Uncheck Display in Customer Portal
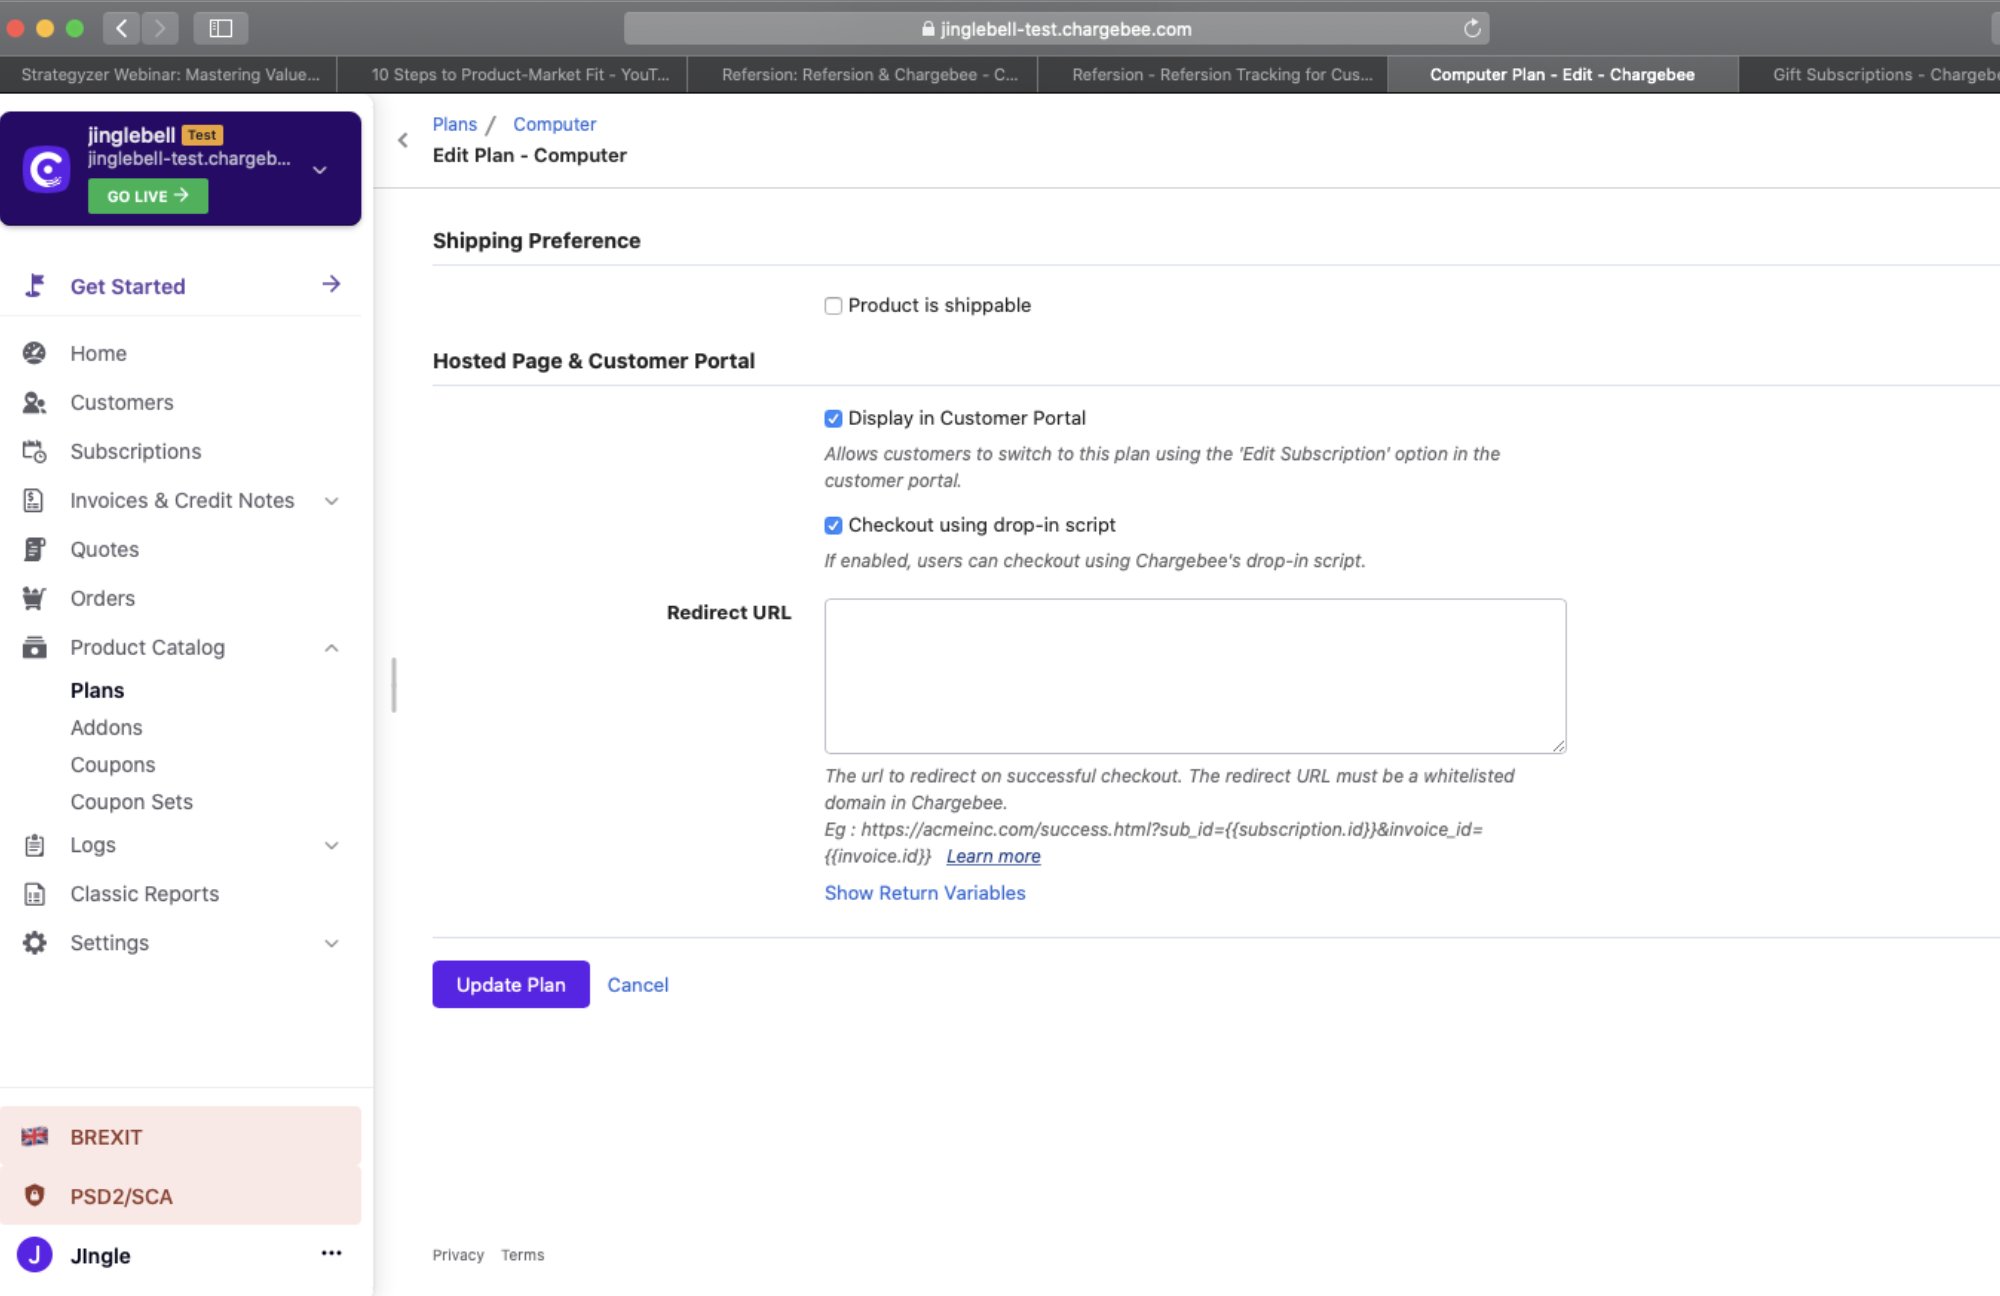This screenshot has height=1296, width=2000. pyautogui.click(x=833, y=418)
